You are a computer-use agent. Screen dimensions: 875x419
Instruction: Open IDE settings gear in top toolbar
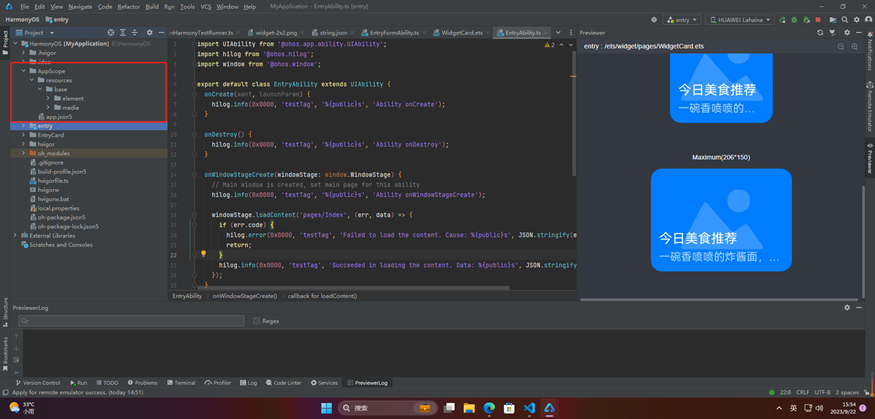point(857,20)
